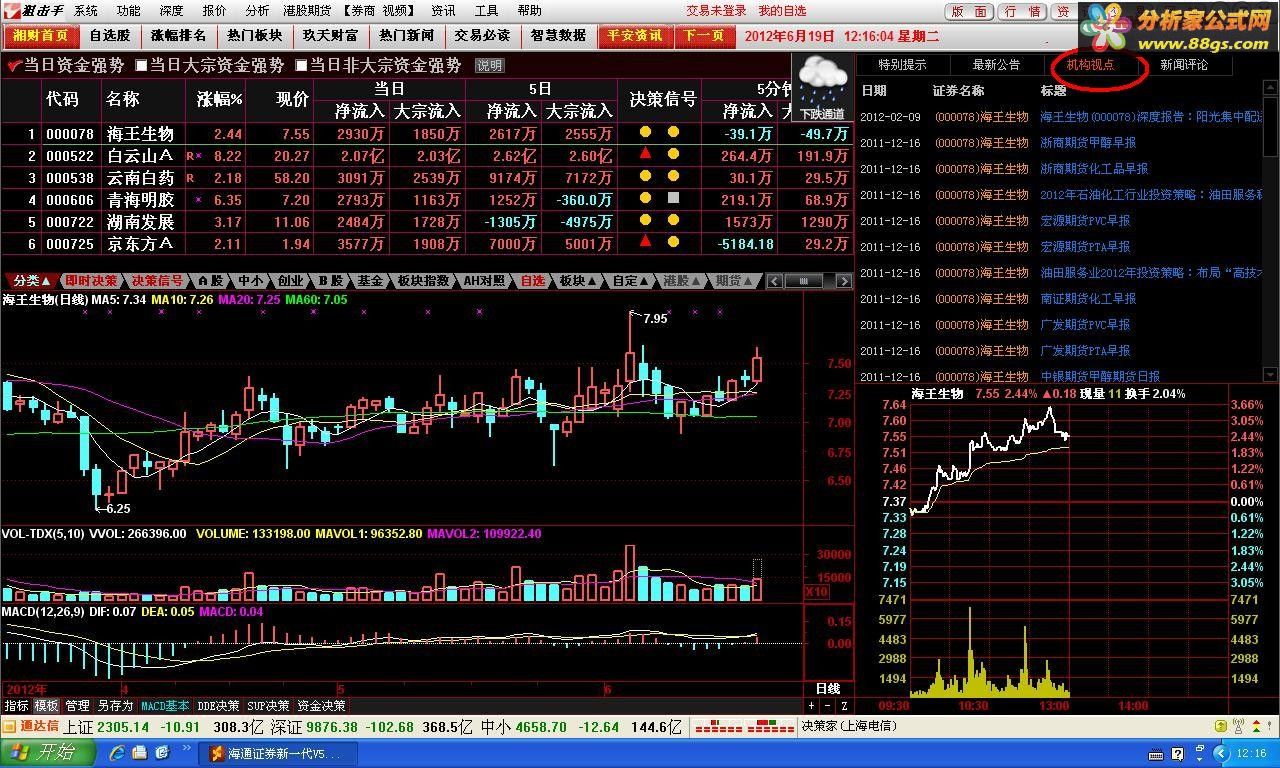The width and height of the screenshot is (1280, 768).
Task: Click the 海通证券新一代V5 taskbar item
Action: click(277, 754)
